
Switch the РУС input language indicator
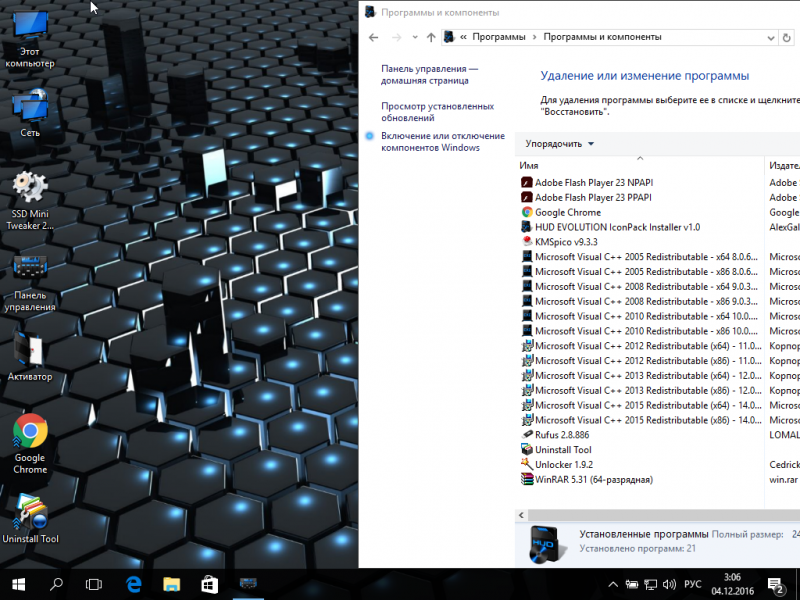[x=692, y=584]
